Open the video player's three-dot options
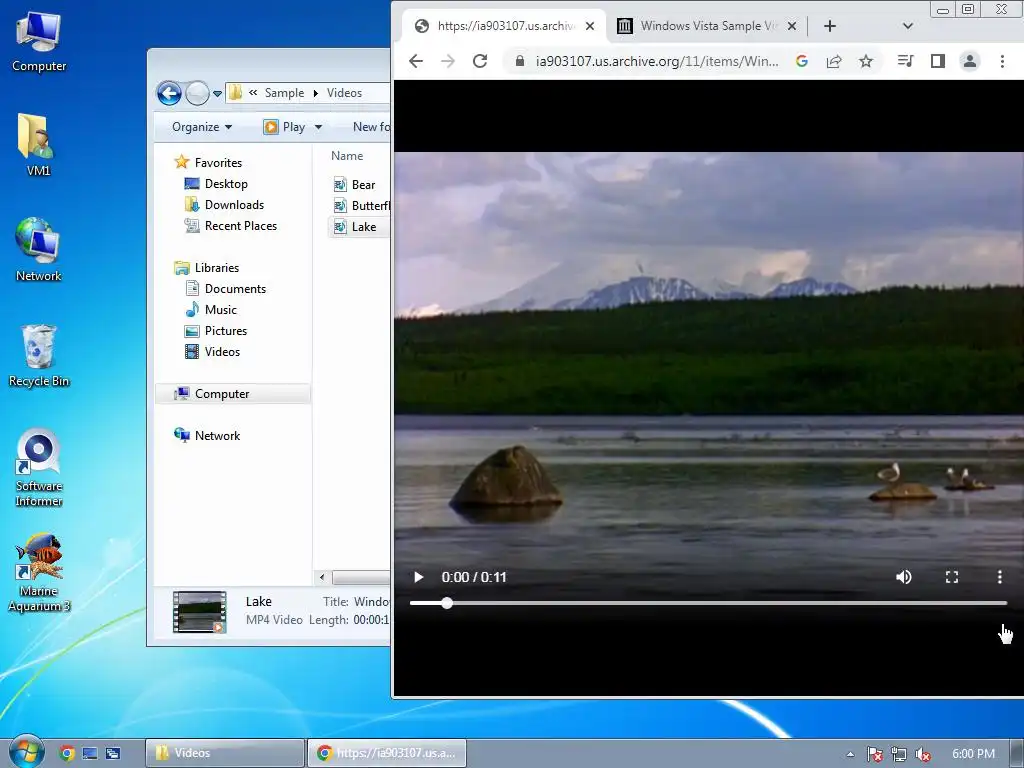 pyautogui.click(x=999, y=577)
